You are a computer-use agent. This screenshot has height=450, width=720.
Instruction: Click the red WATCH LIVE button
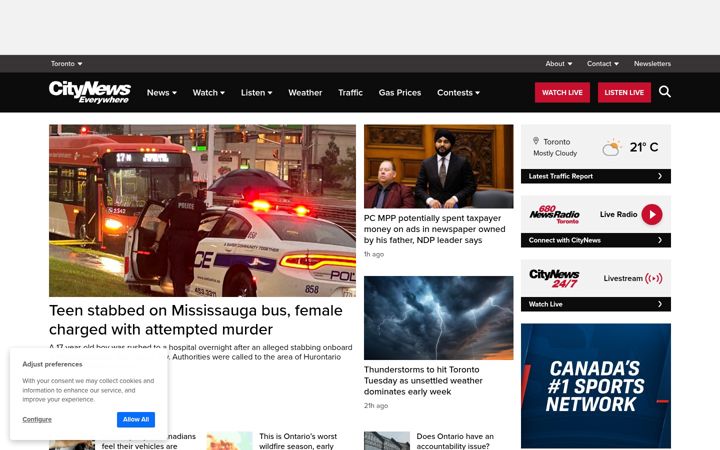(x=562, y=92)
